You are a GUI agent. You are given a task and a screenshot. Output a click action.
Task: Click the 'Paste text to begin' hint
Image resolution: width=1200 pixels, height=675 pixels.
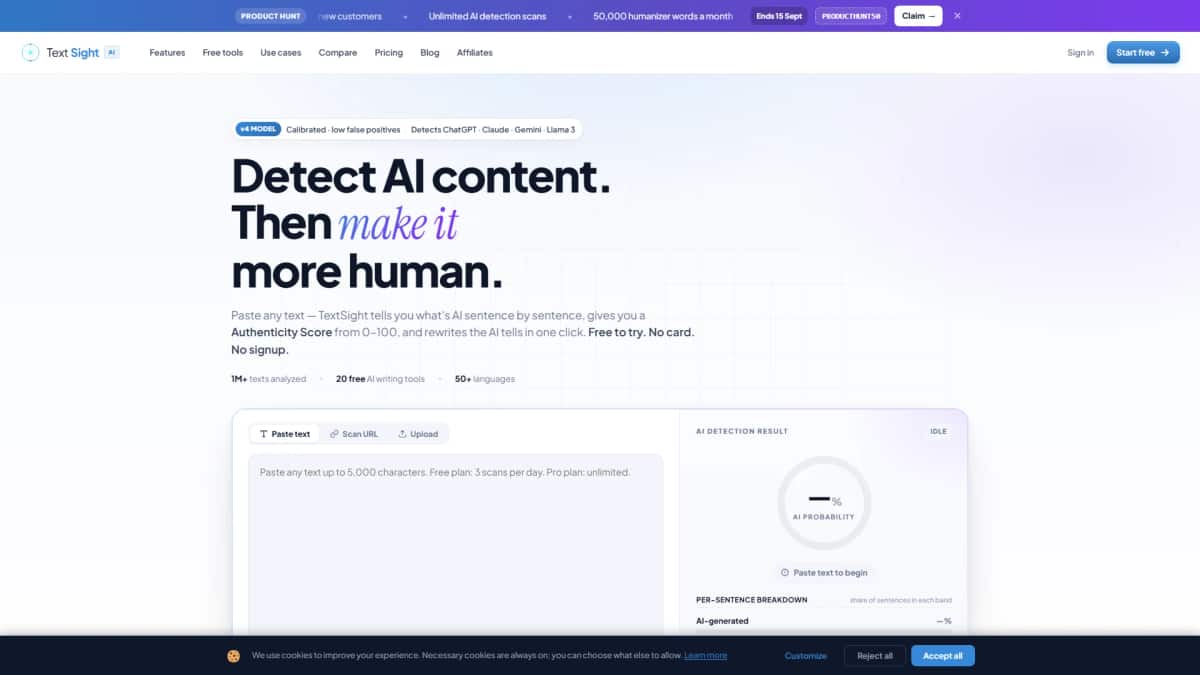pyautogui.click(x=824, y=573)
